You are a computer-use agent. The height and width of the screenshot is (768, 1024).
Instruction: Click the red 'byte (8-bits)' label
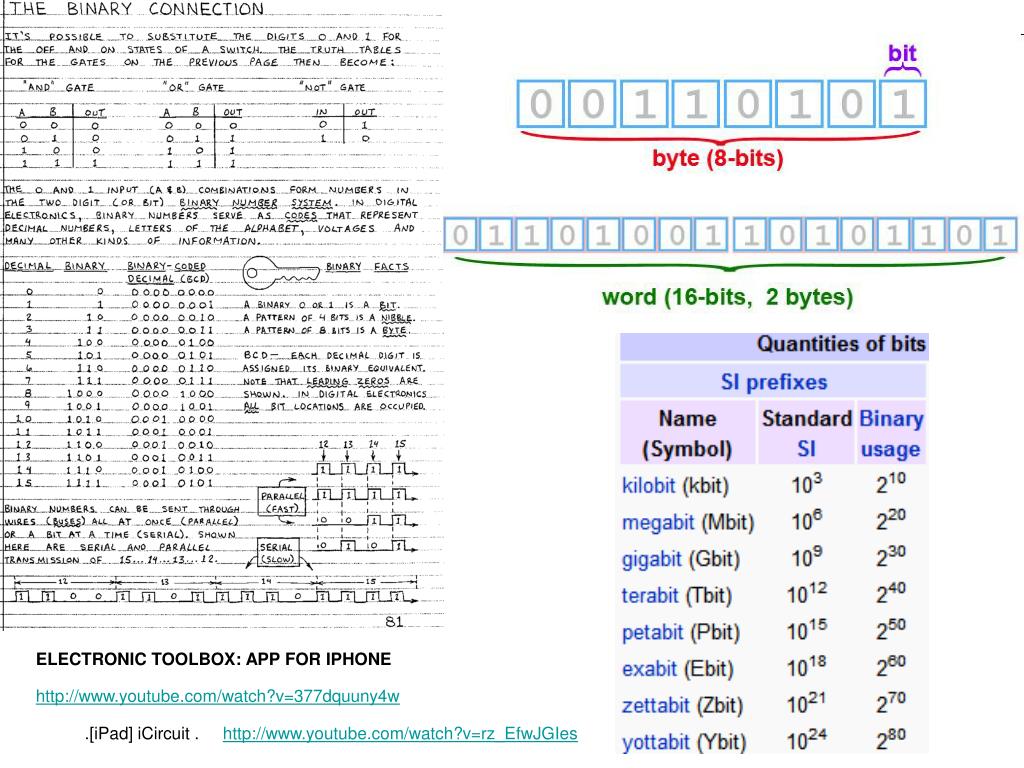pyautogui.click(x=718, y=158)
